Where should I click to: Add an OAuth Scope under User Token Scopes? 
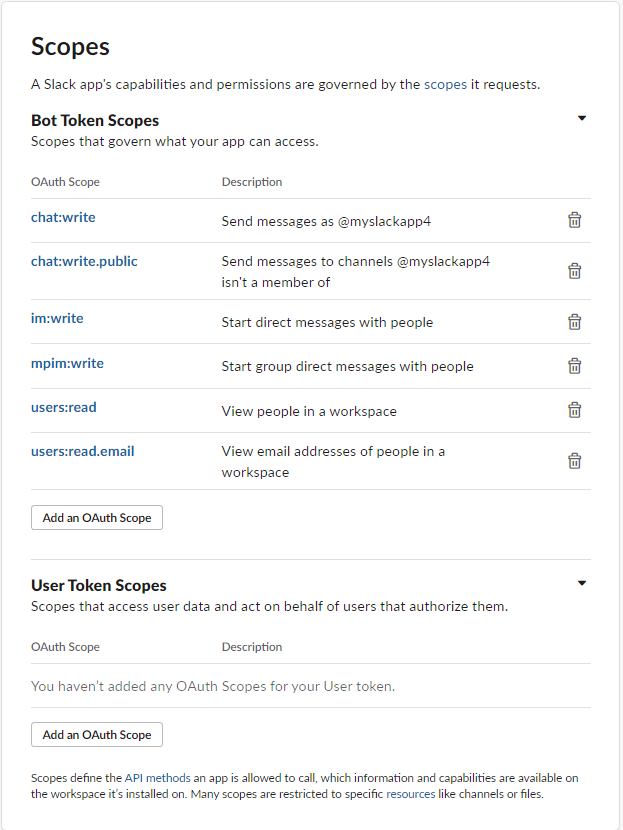[x=97, y=735]
